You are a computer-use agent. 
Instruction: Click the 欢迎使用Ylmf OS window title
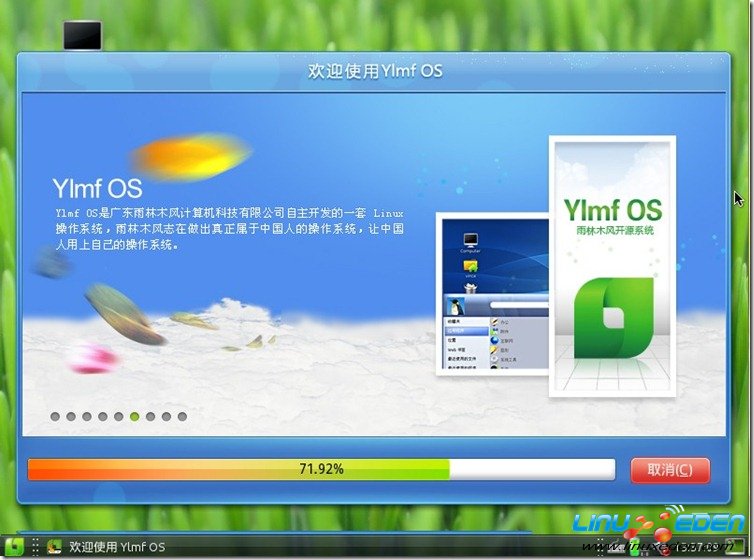click(375, 71)
